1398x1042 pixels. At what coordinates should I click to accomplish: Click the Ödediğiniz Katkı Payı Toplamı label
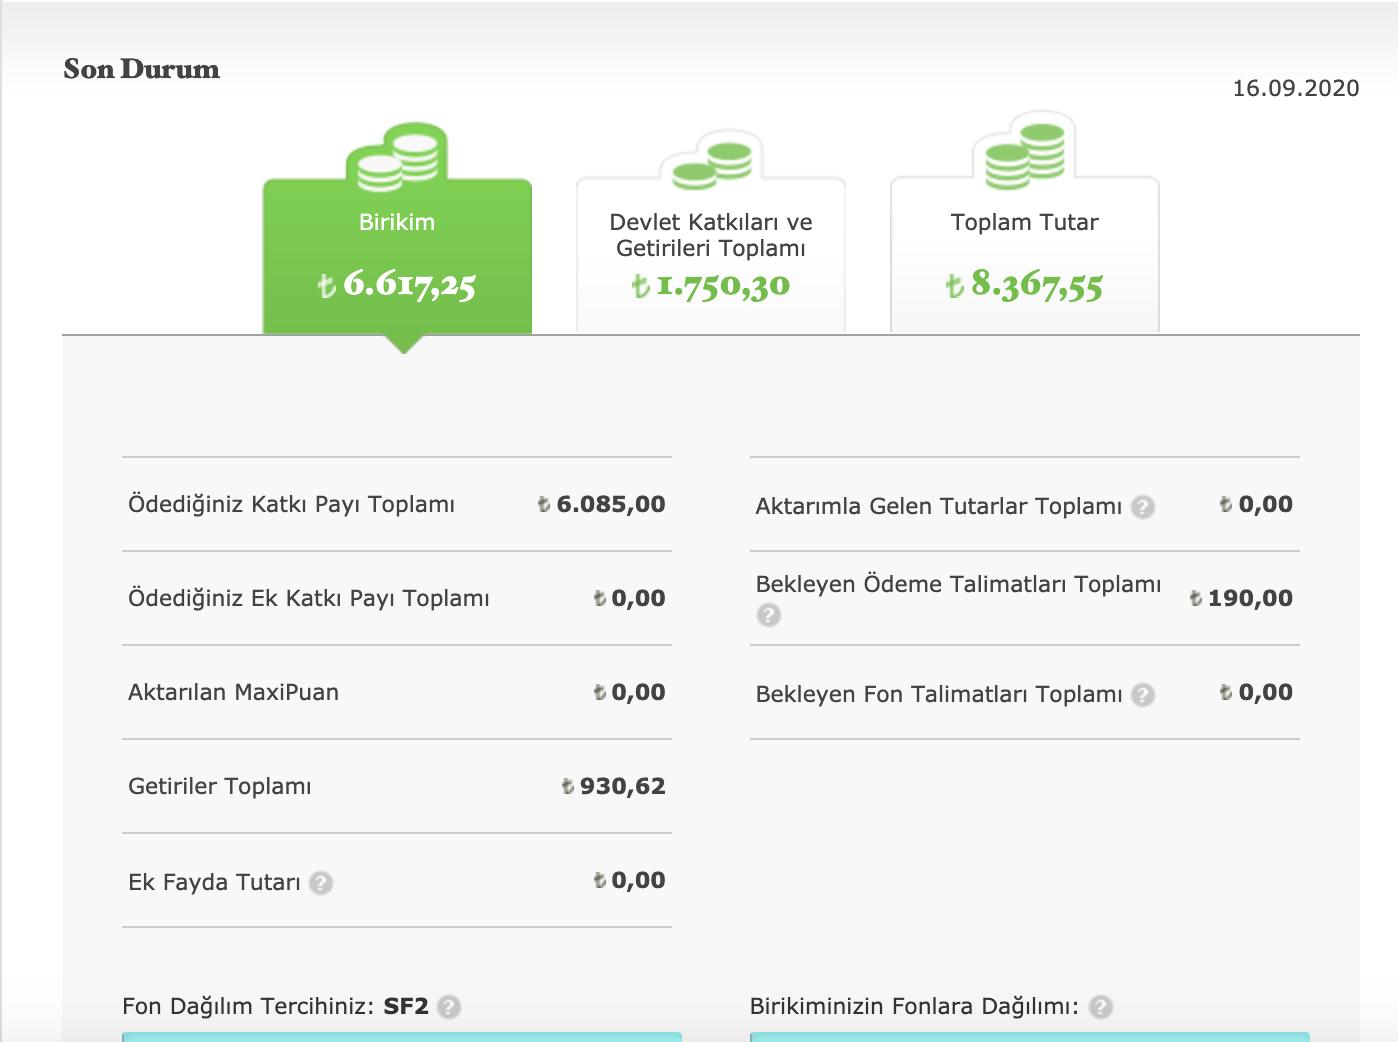click(291, 504)
